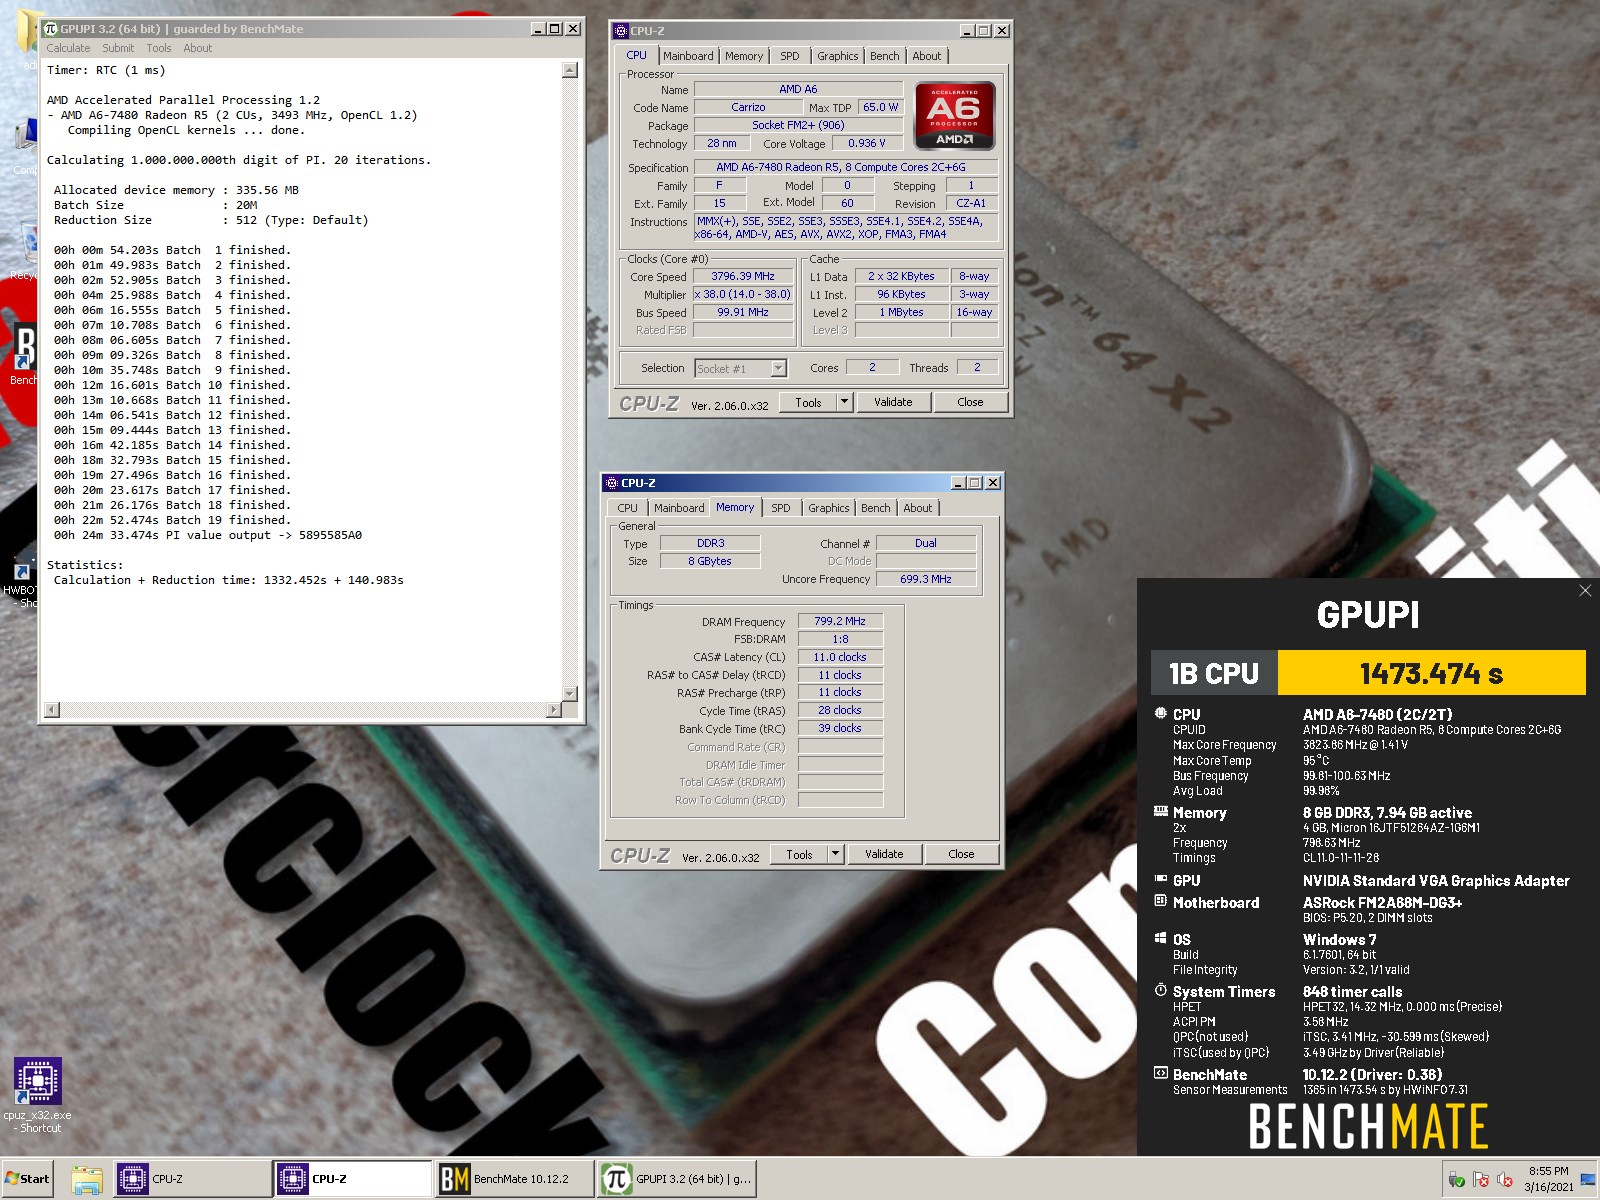Switch to SPD tab in top CPU-Z
The width and height of the screenshot is (1600, 1200).
[790, 56]
